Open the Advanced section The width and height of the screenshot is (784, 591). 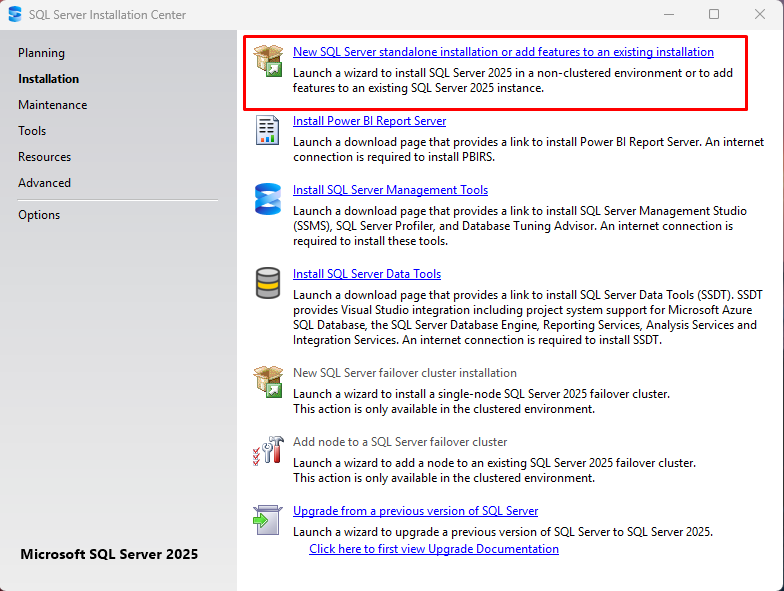click(x=44, y=183)
